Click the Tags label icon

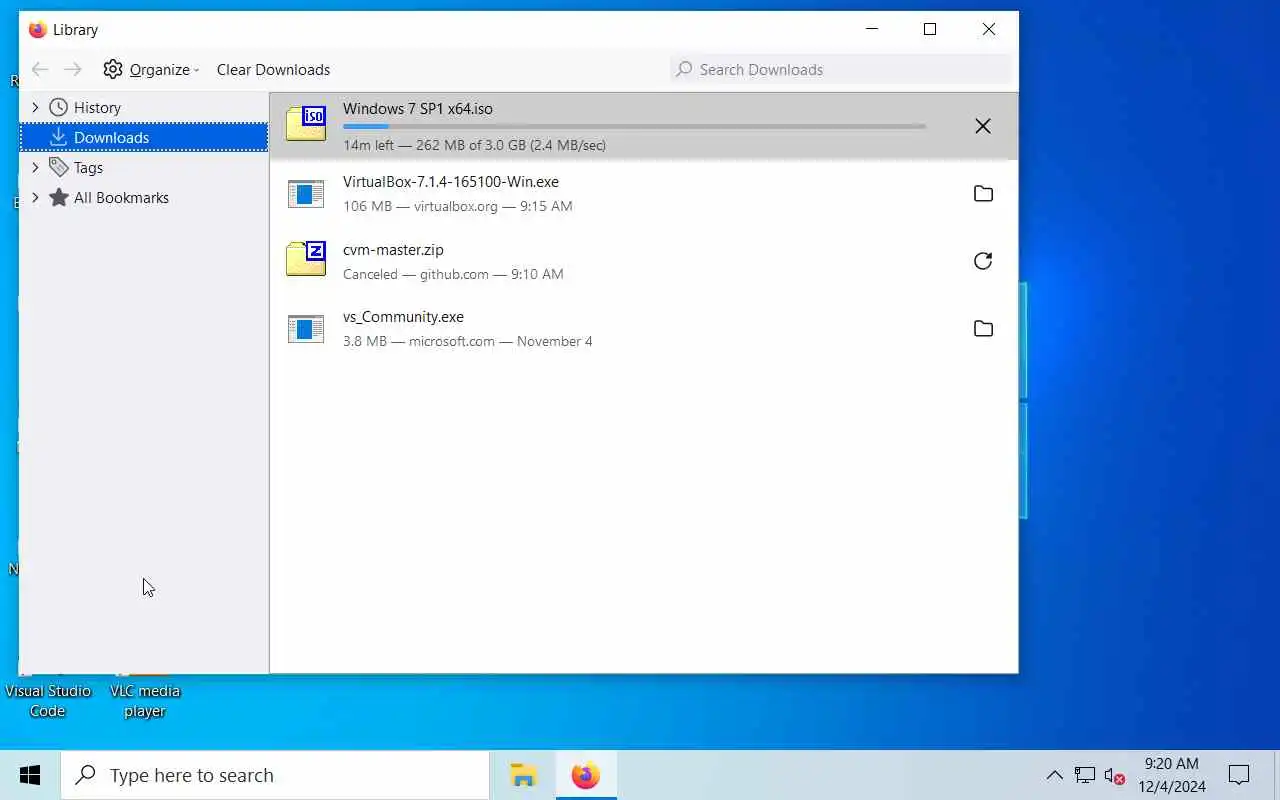tap(59, 167)
